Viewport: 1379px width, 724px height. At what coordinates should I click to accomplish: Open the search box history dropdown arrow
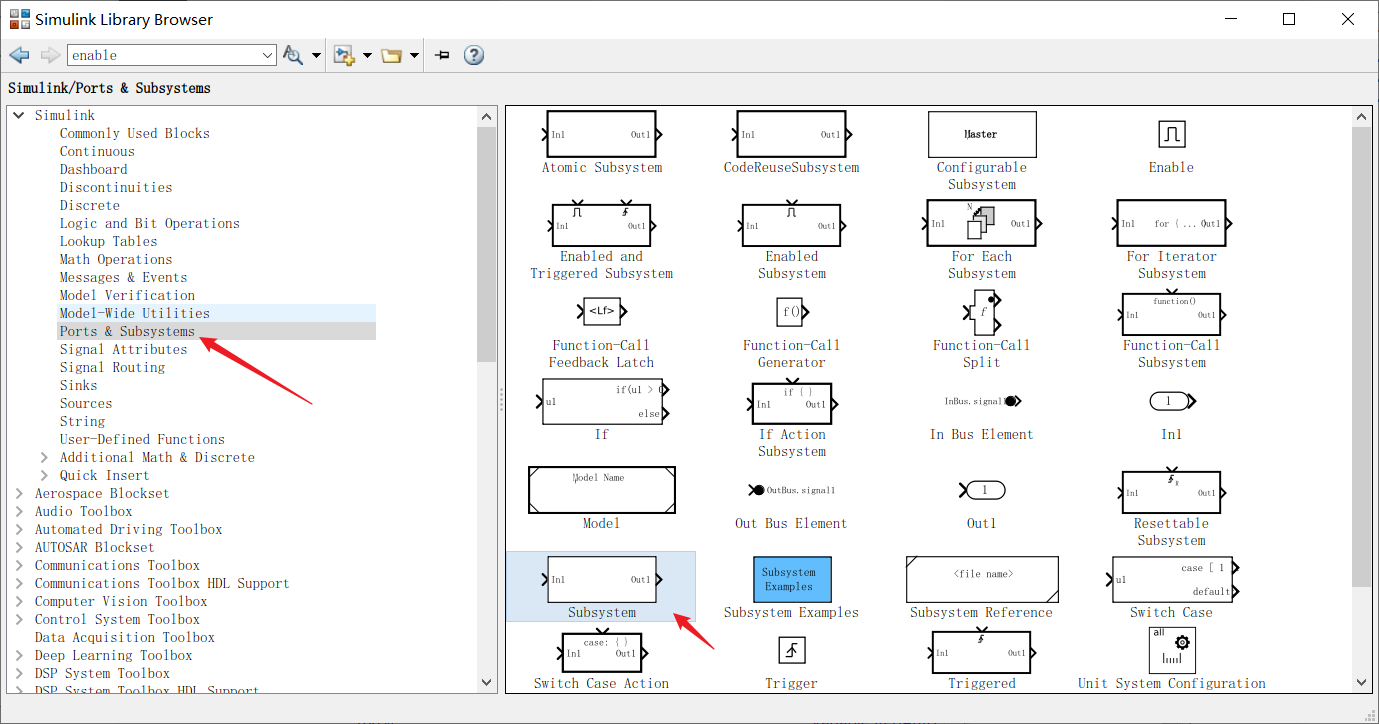(267, 56)
